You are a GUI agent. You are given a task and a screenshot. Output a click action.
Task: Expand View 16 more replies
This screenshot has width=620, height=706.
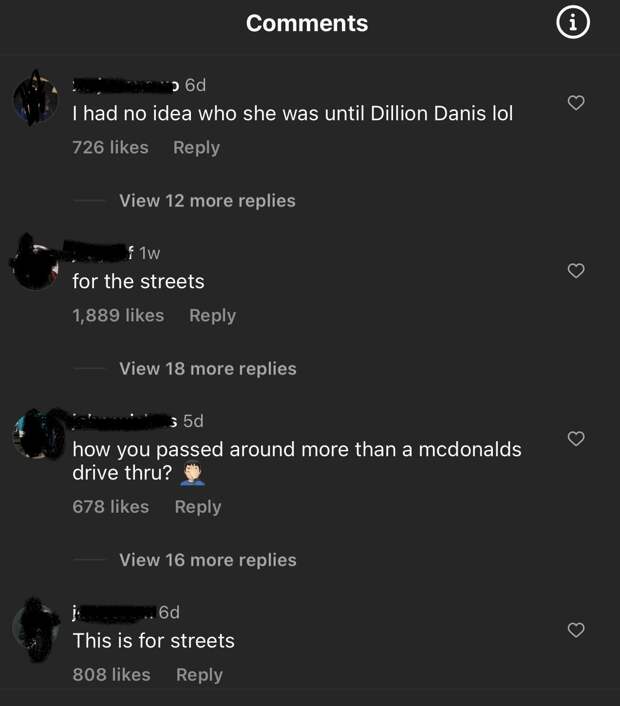pyautogui.click(x=208, y=560)
